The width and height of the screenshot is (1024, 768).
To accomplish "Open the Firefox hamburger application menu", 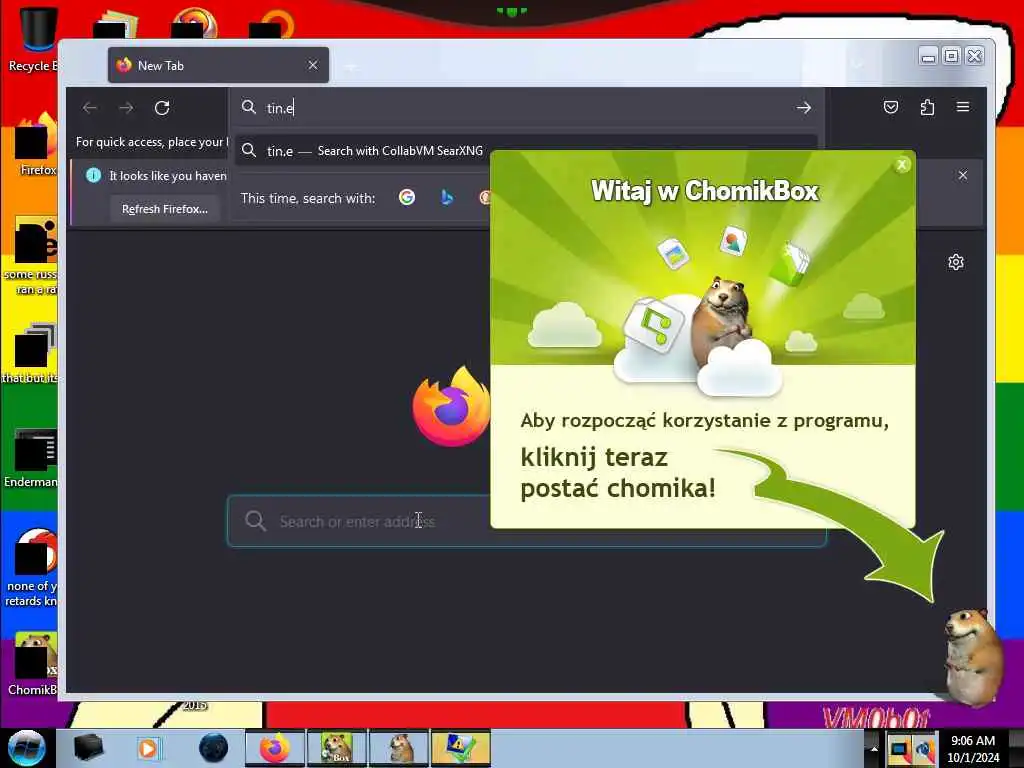I will 963,106.
